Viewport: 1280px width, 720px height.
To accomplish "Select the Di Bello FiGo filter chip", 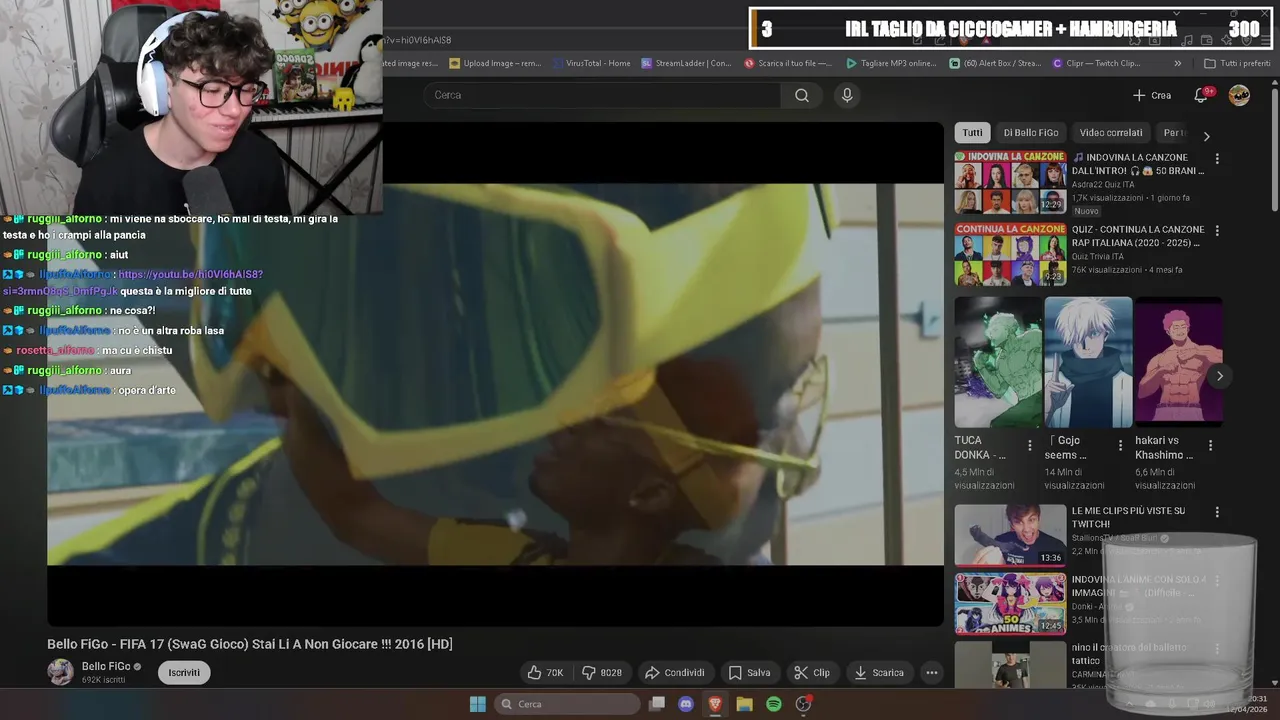I will point(1031,133).
